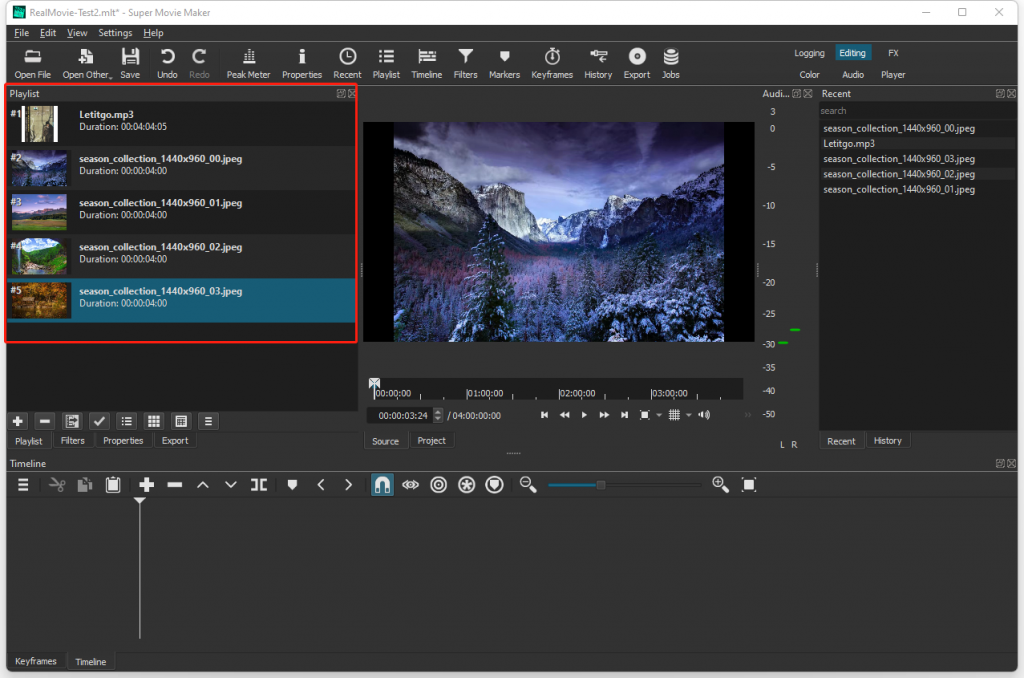Switch to the Project tab

(x=431, y=441)
